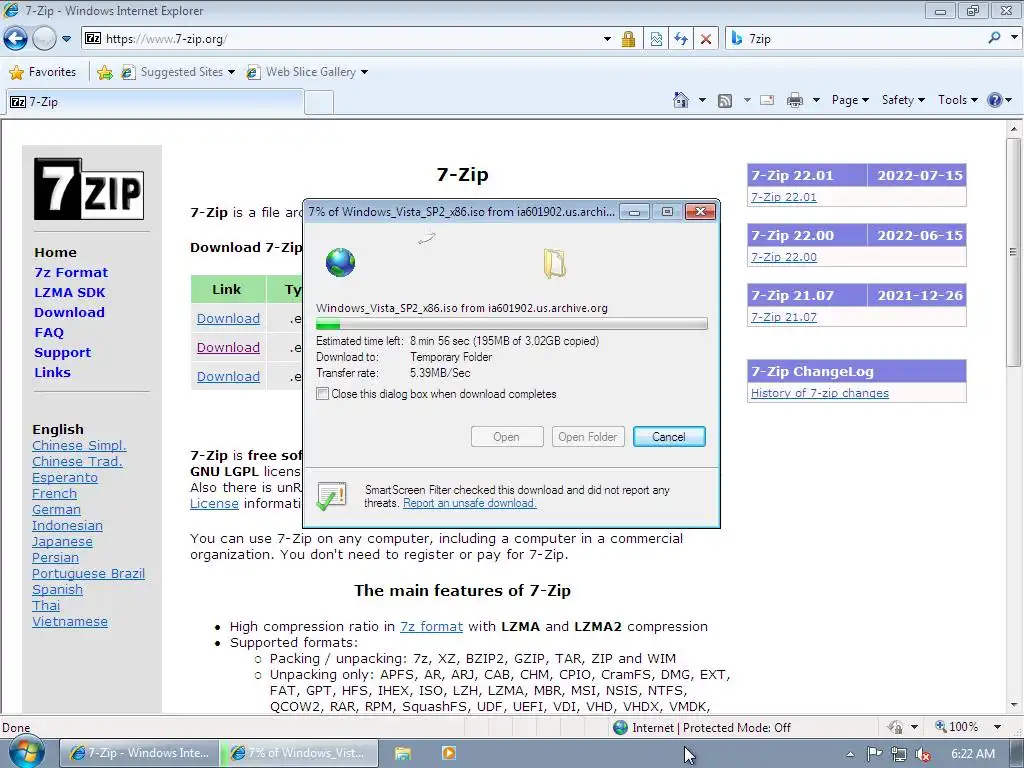Click the page vertical scrollbar thumb
The image size is (1024, 768).
point(1014,251)
